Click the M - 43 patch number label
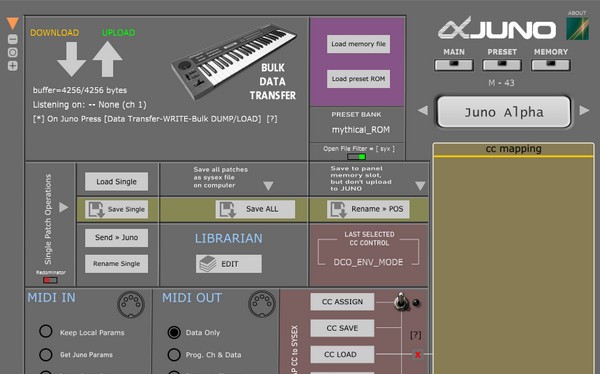This screenshot has height=374, width=600. click(501, 83)
